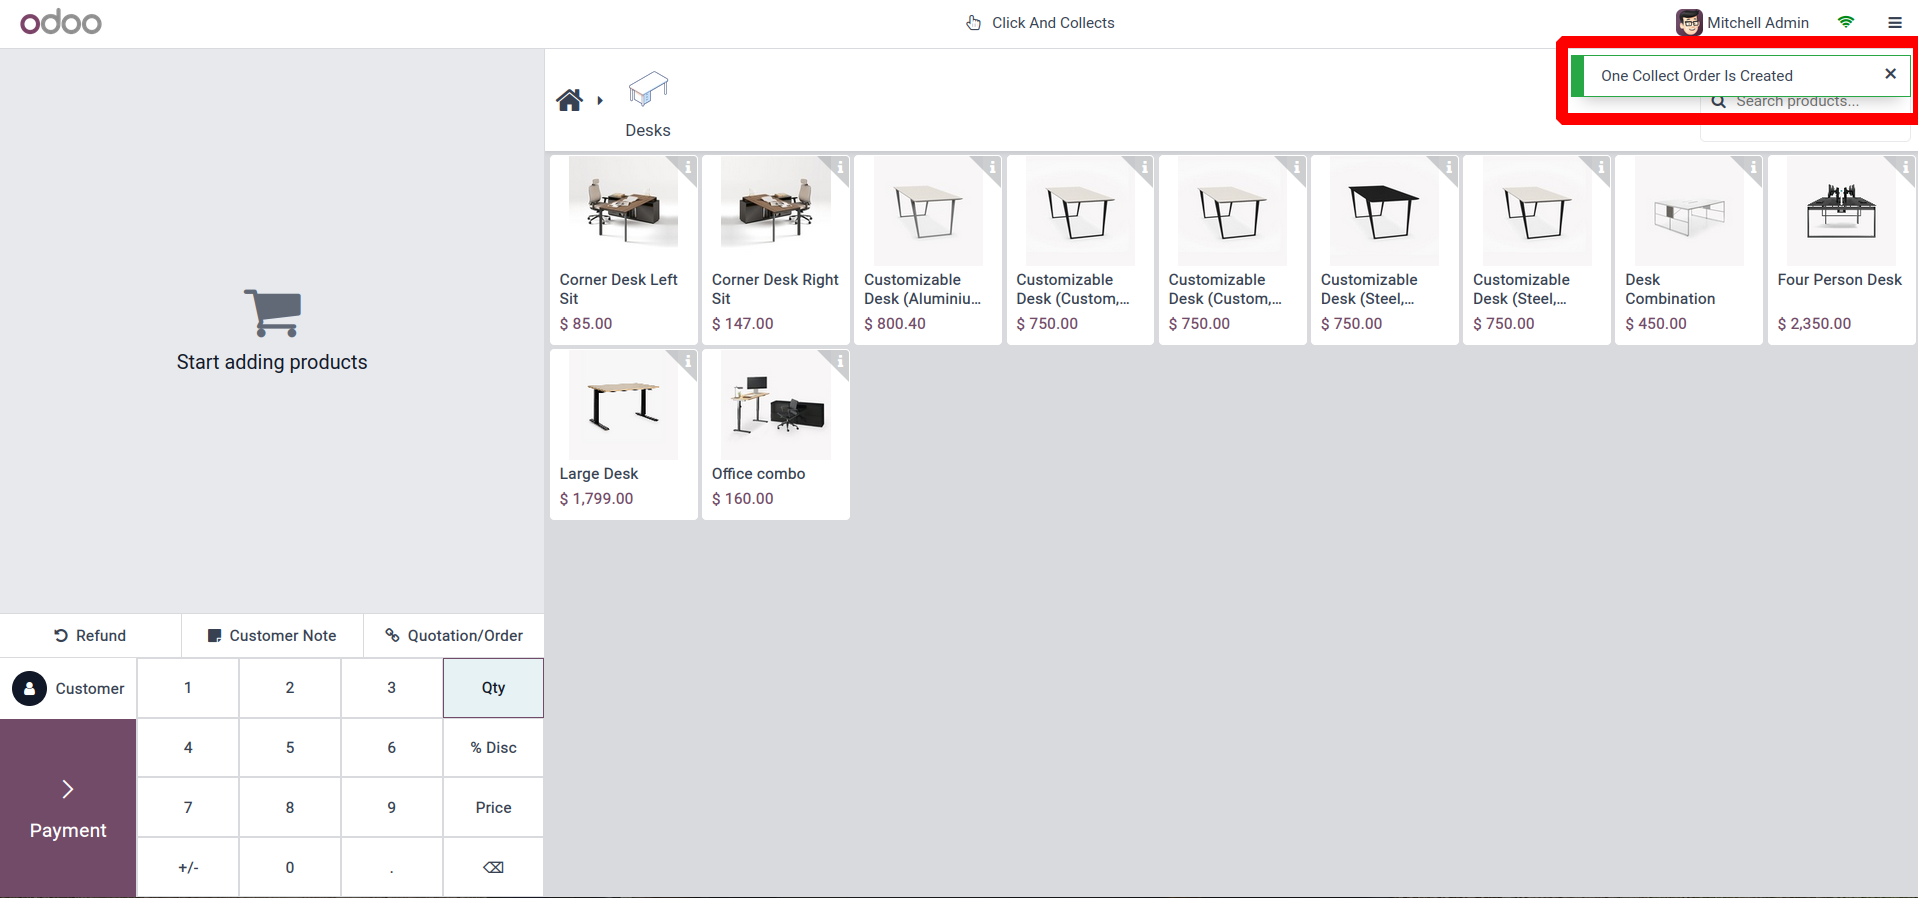Click the Click And Collects hand icon

(973, 23)
